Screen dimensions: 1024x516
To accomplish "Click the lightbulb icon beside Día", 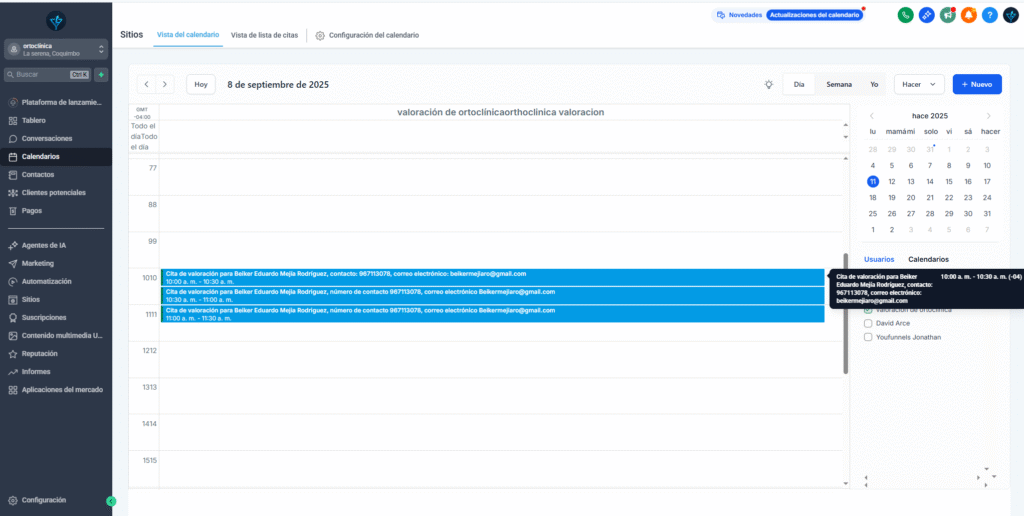I will [x=769, y=85].
